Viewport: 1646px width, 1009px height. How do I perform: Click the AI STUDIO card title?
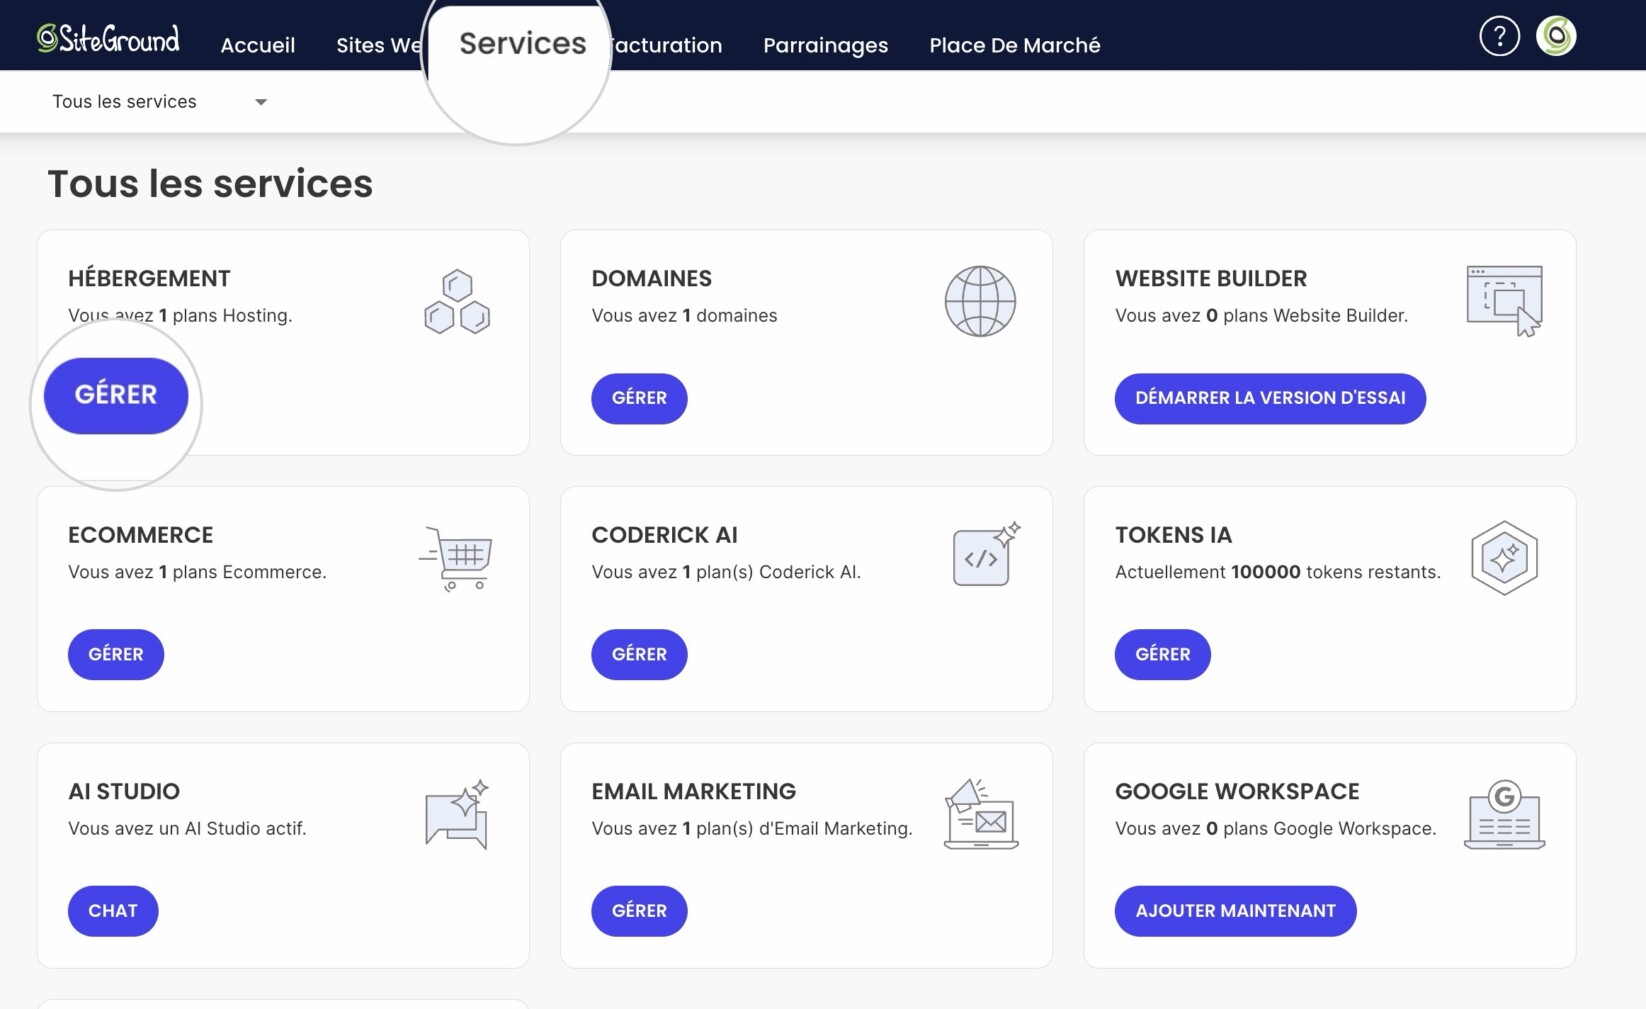(x=124, y=791)
